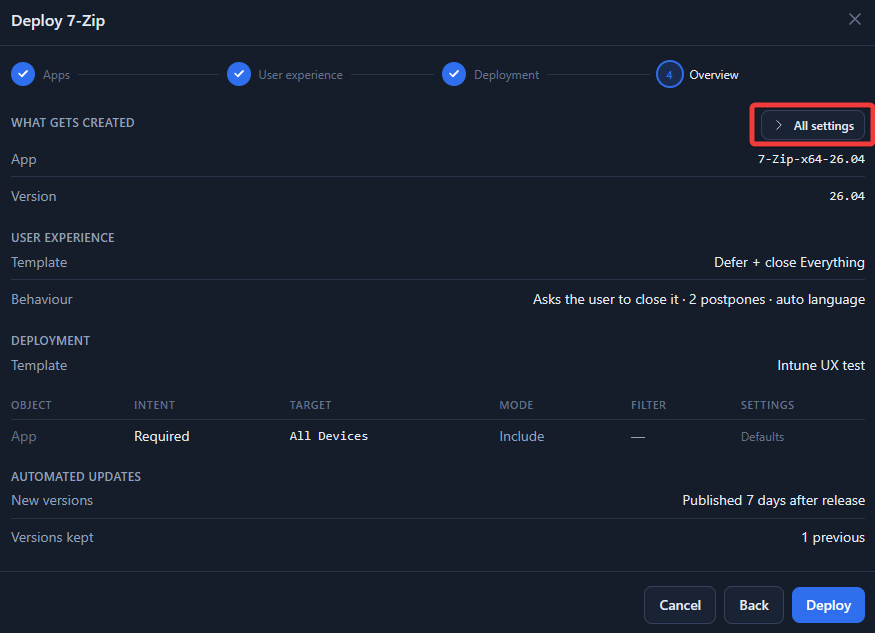Screen dimensions: 875x633
Task: Select the Overview wizard step label
Action: pyautogui.click(x=714, y=75)
